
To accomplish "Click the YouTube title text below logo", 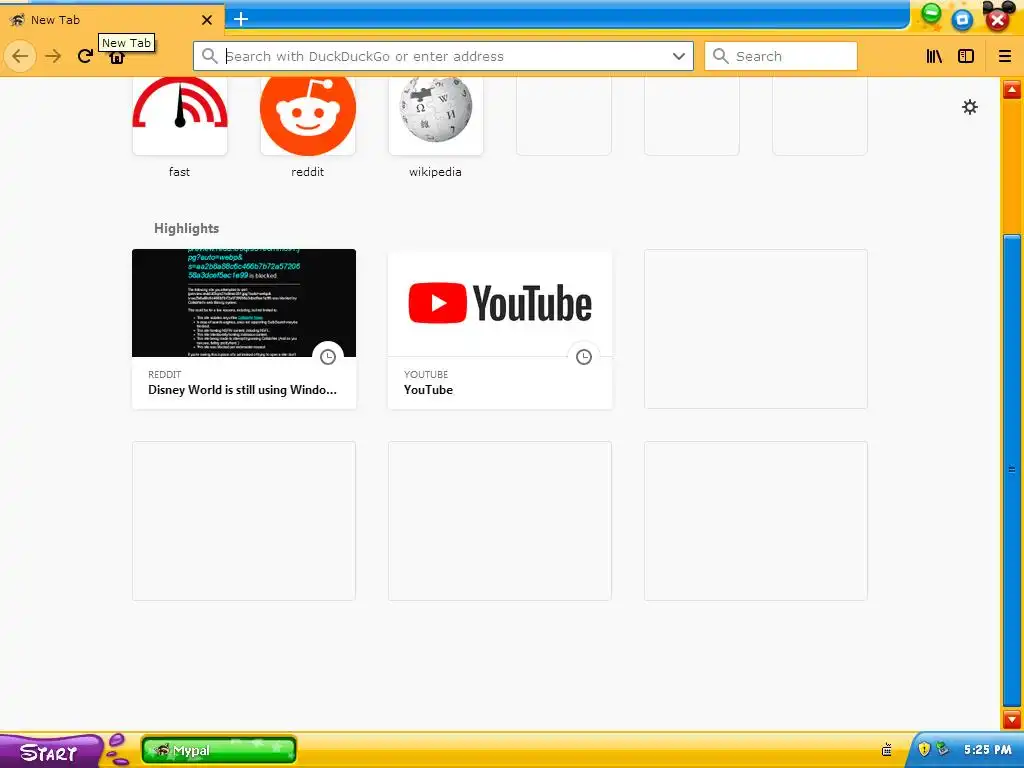I will (x=428, y=390).
